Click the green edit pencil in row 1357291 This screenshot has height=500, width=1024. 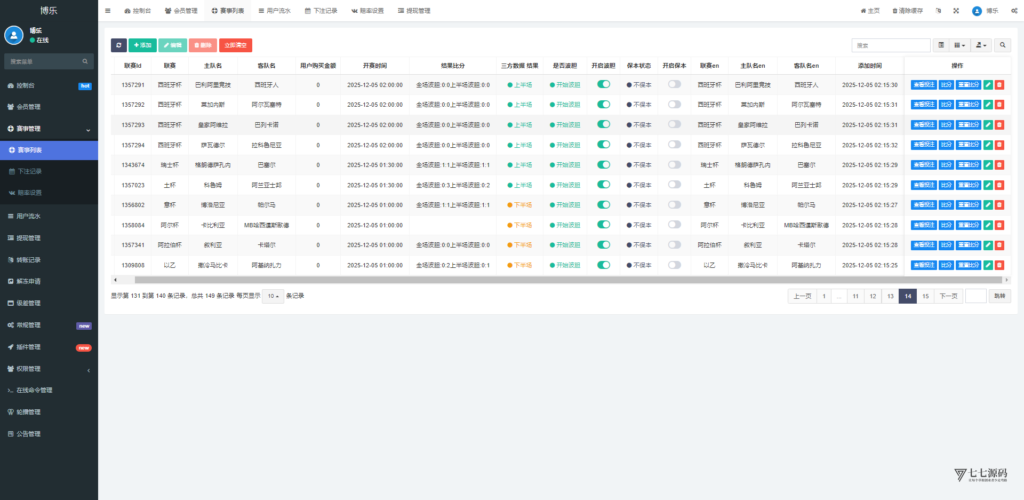[988, 85]
